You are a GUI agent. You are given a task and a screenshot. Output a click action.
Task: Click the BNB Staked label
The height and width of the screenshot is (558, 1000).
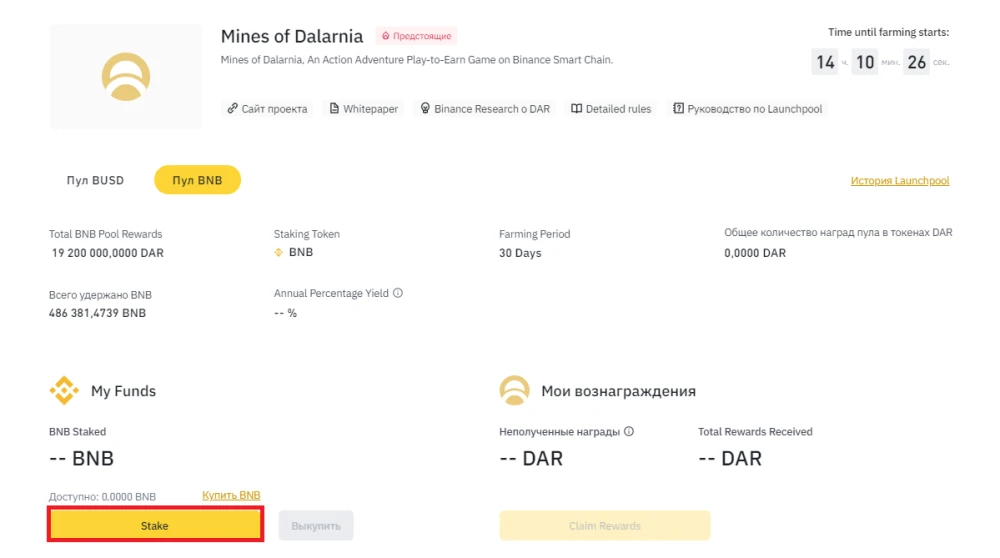click(78, 432)
